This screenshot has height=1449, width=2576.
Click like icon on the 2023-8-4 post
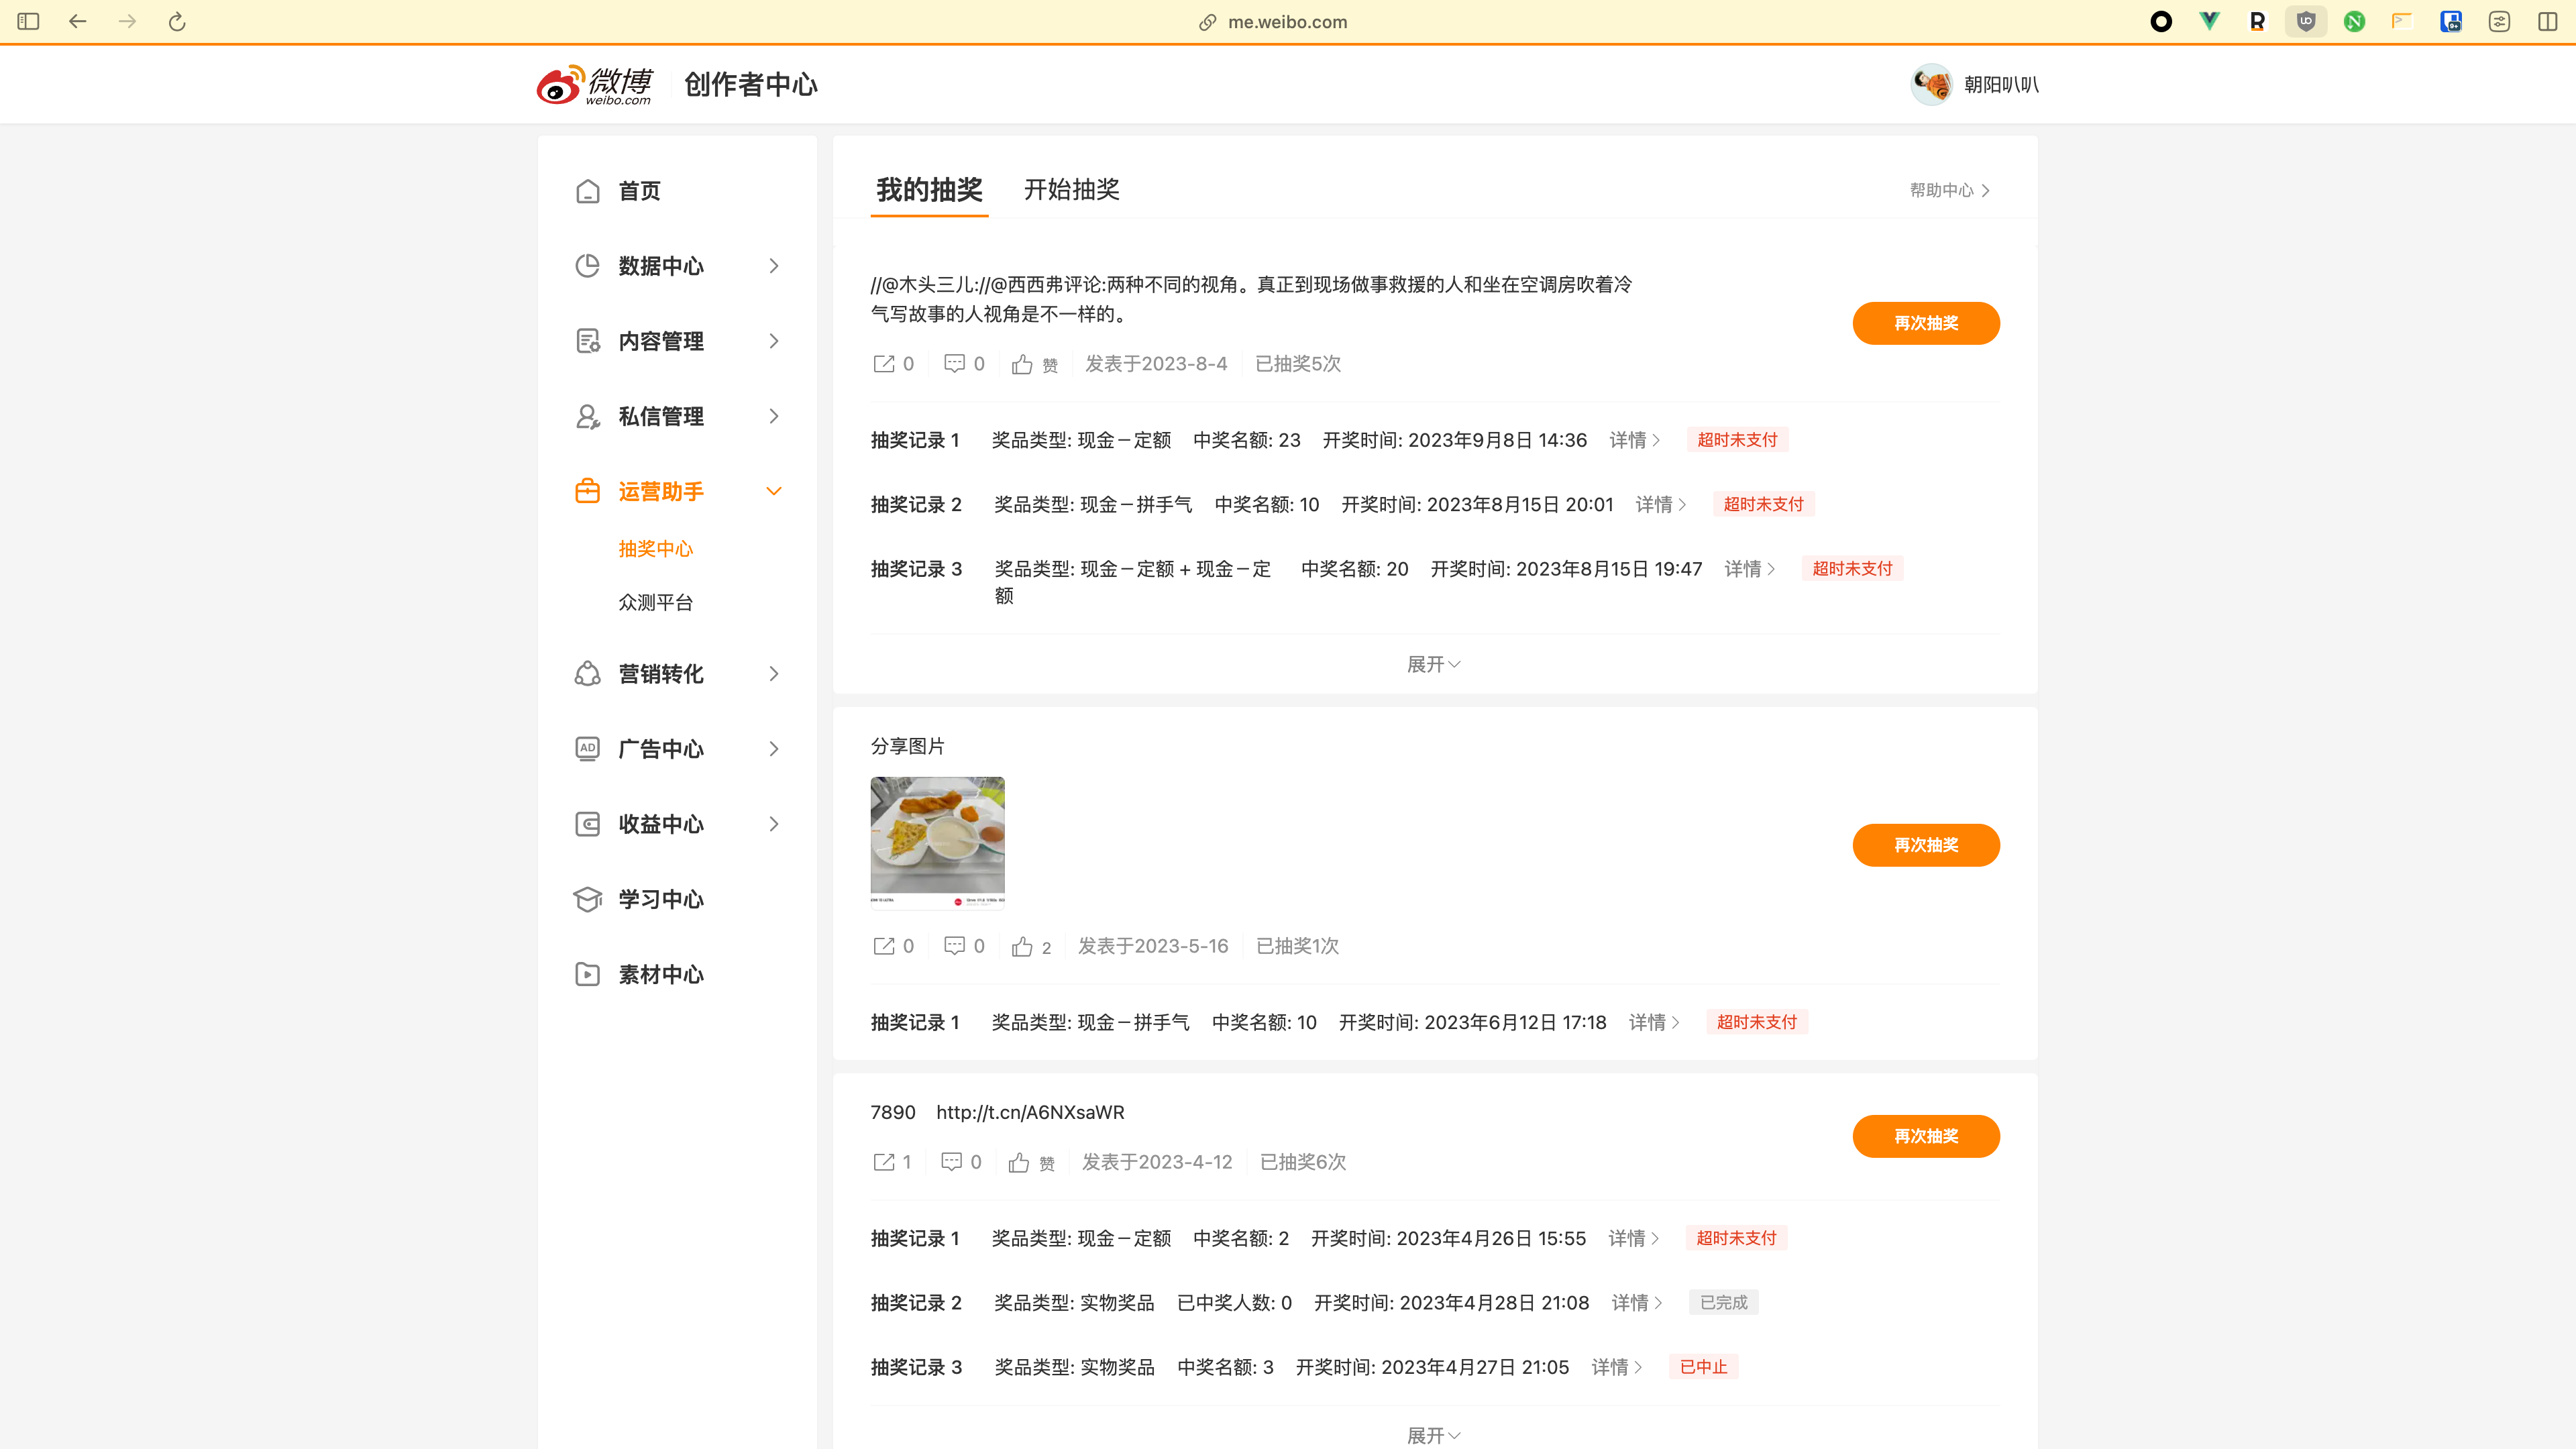click(1021, 364)
